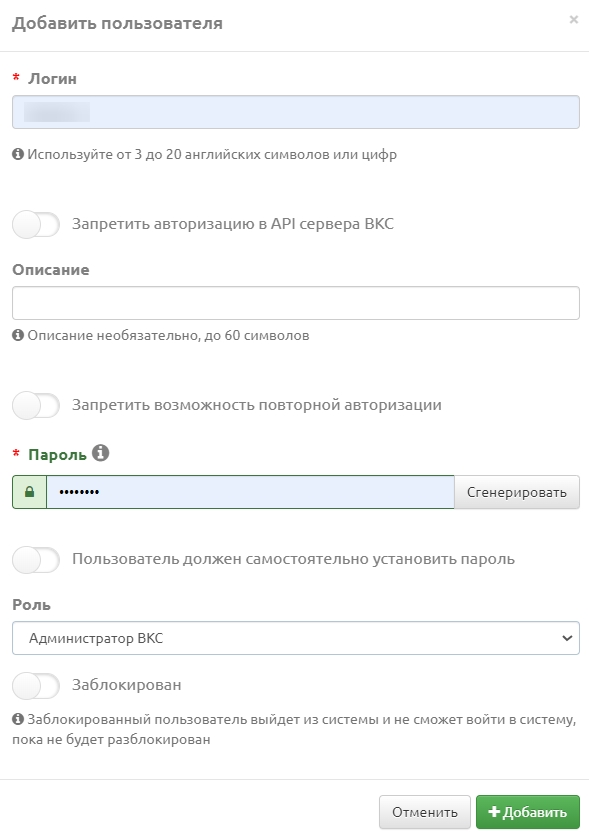Focus the Описание text field
This screenshot has height=839, width=589.
pos(296,303)
